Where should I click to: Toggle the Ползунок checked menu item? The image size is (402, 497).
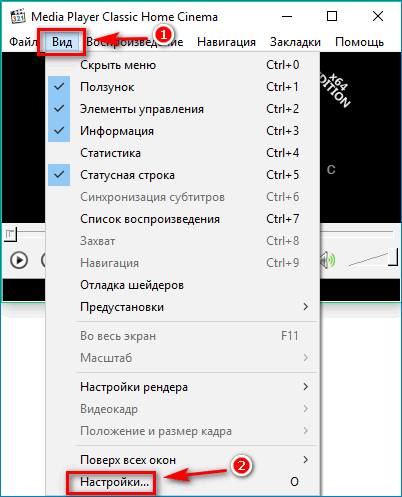[x=183, y=87]
